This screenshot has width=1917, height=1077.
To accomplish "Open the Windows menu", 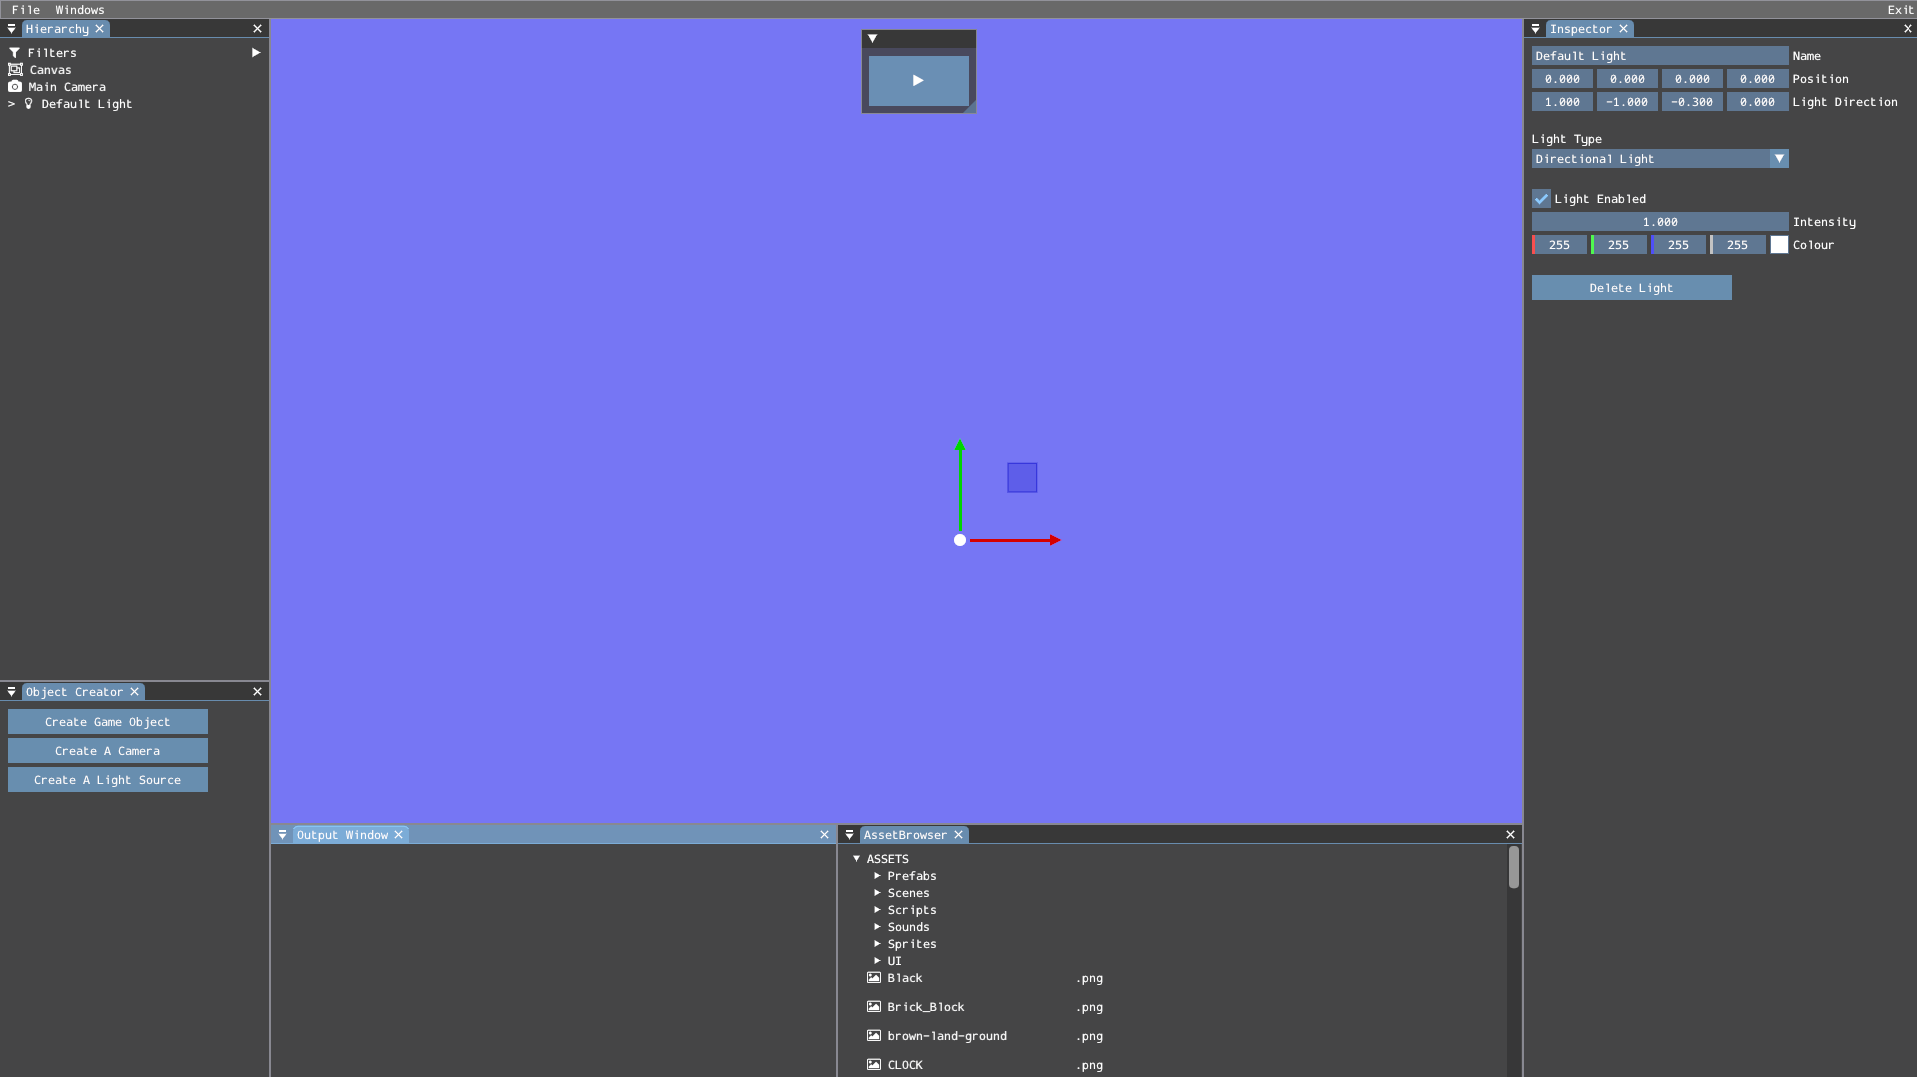I will pos(80,9).
